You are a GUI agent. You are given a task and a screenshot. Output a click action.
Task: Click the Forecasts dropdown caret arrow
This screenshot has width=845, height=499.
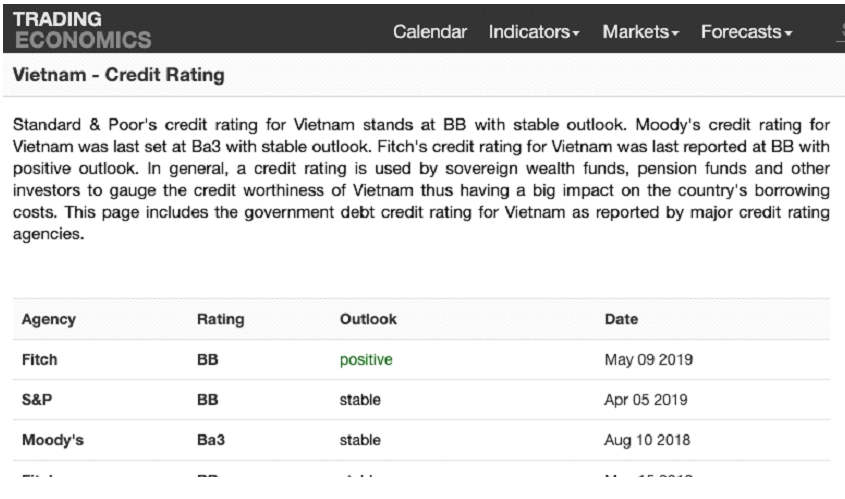(x=788, y=33)
